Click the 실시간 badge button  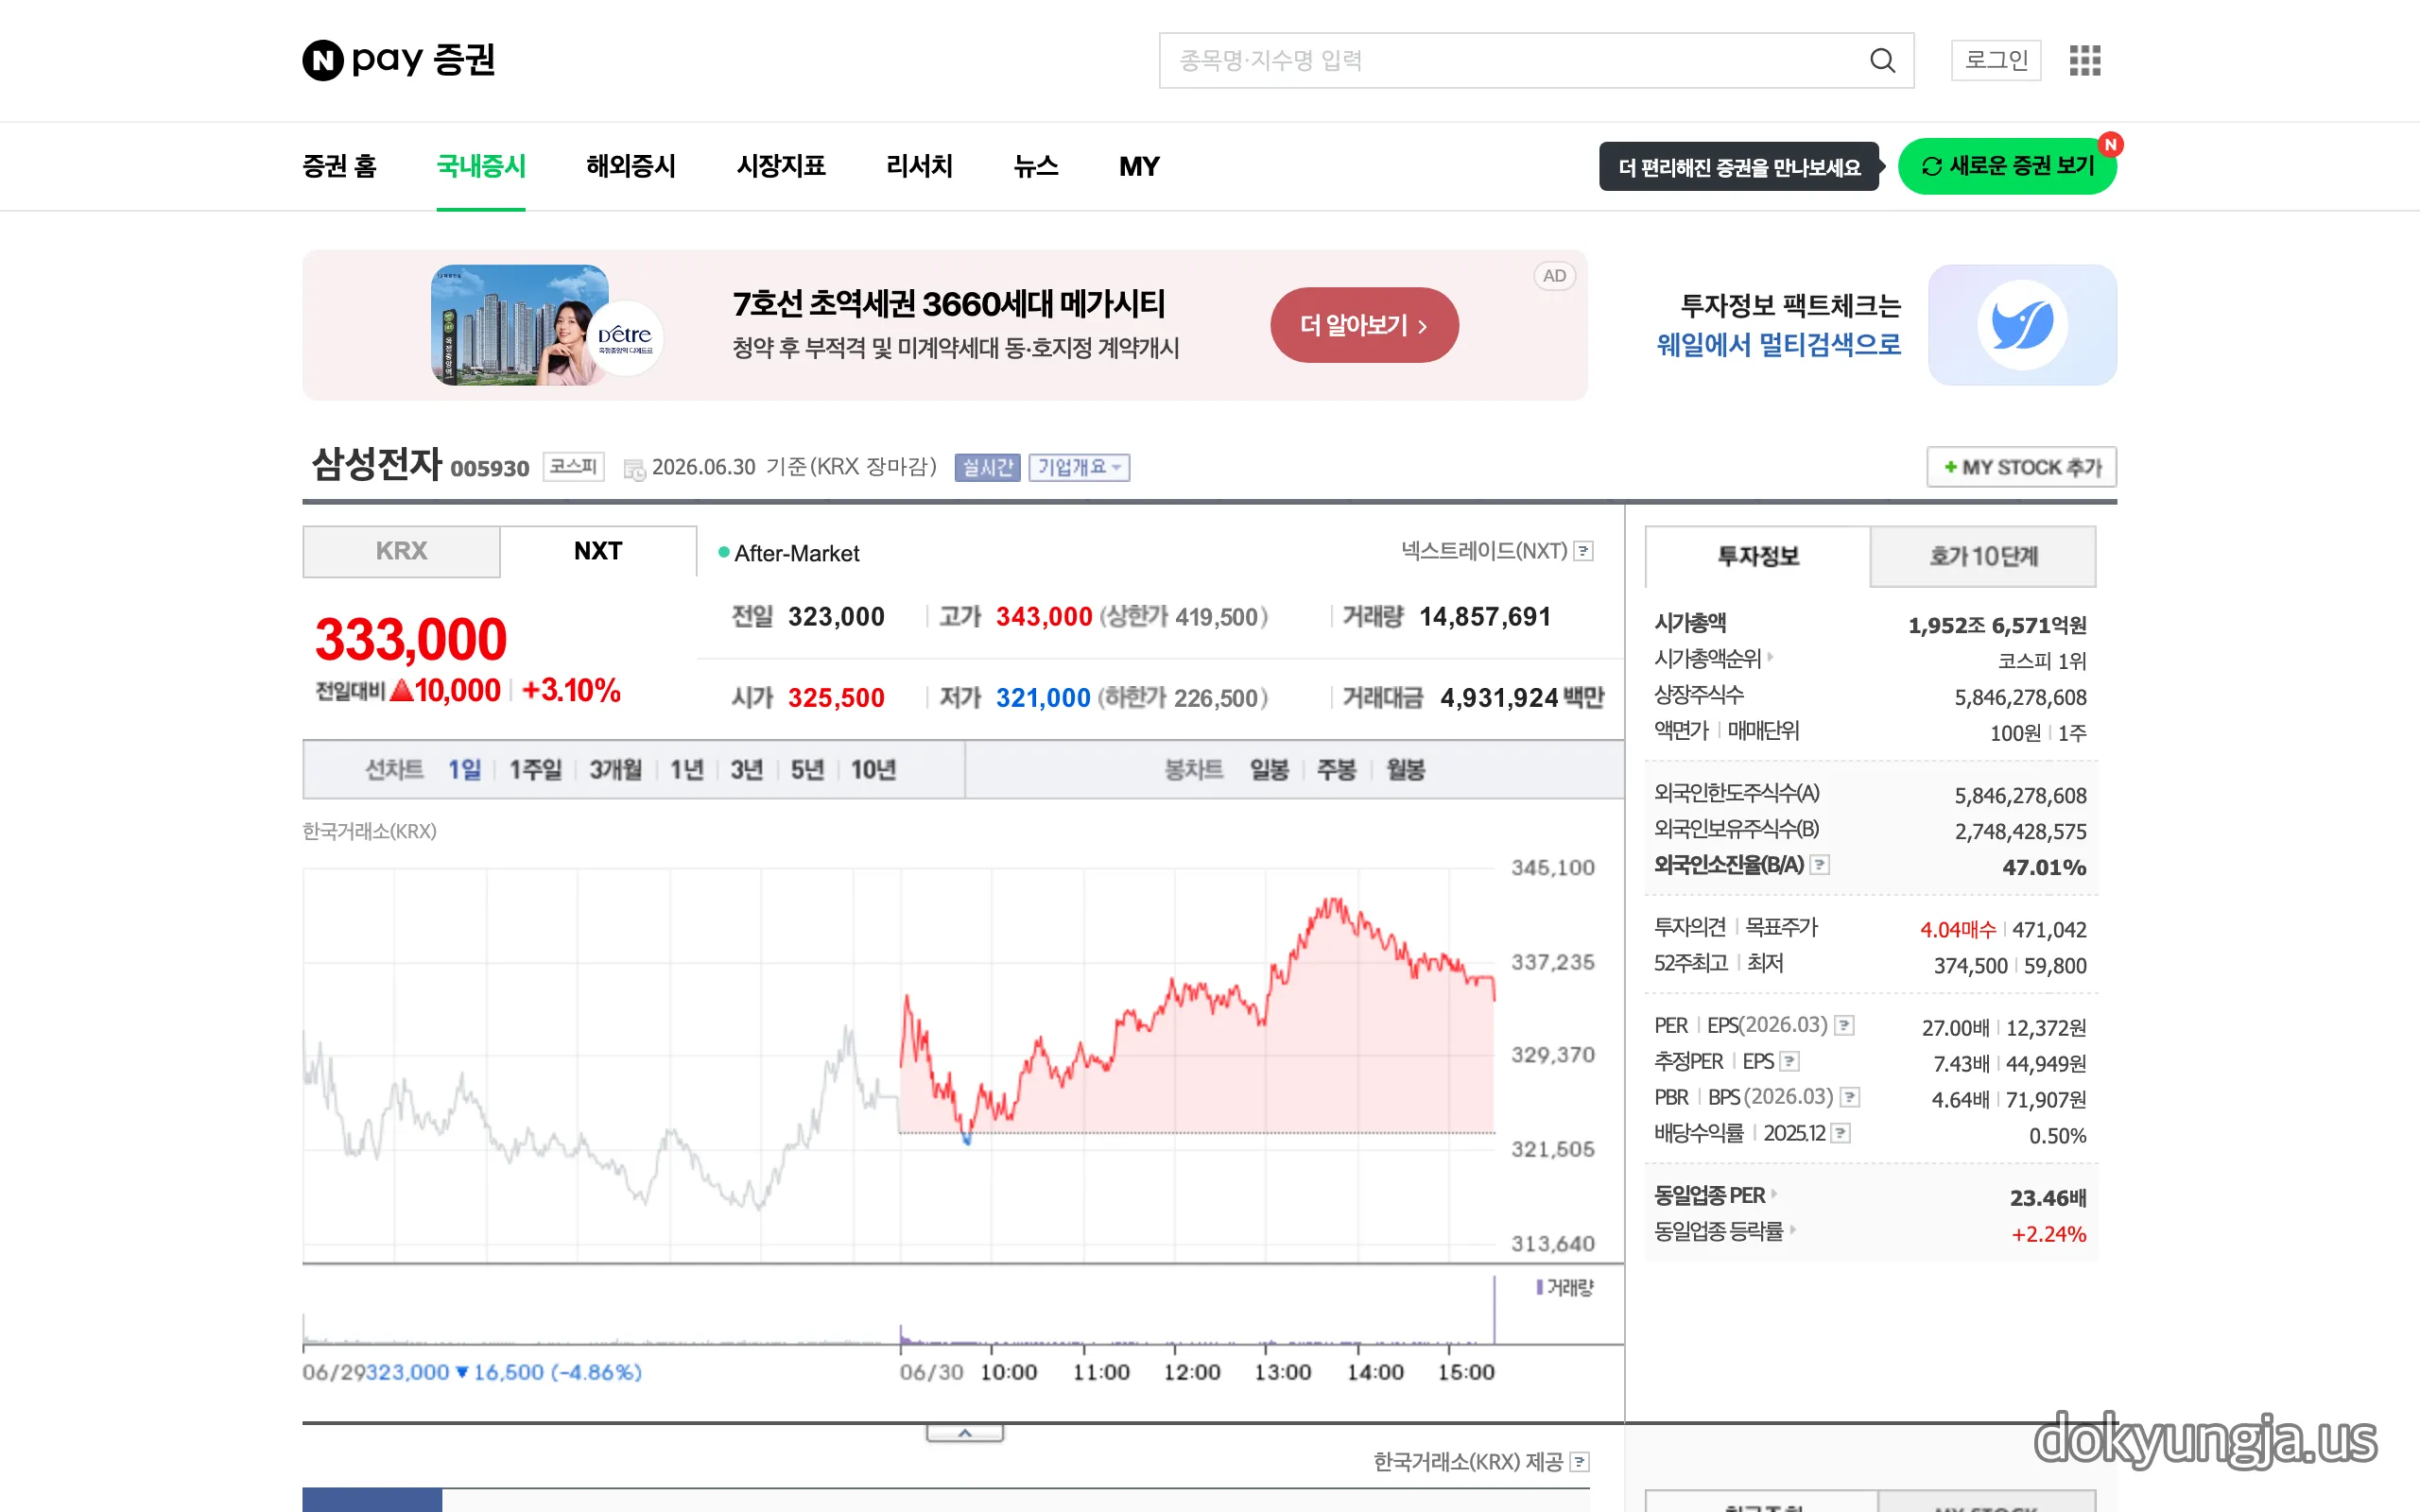tap(987, 468)
